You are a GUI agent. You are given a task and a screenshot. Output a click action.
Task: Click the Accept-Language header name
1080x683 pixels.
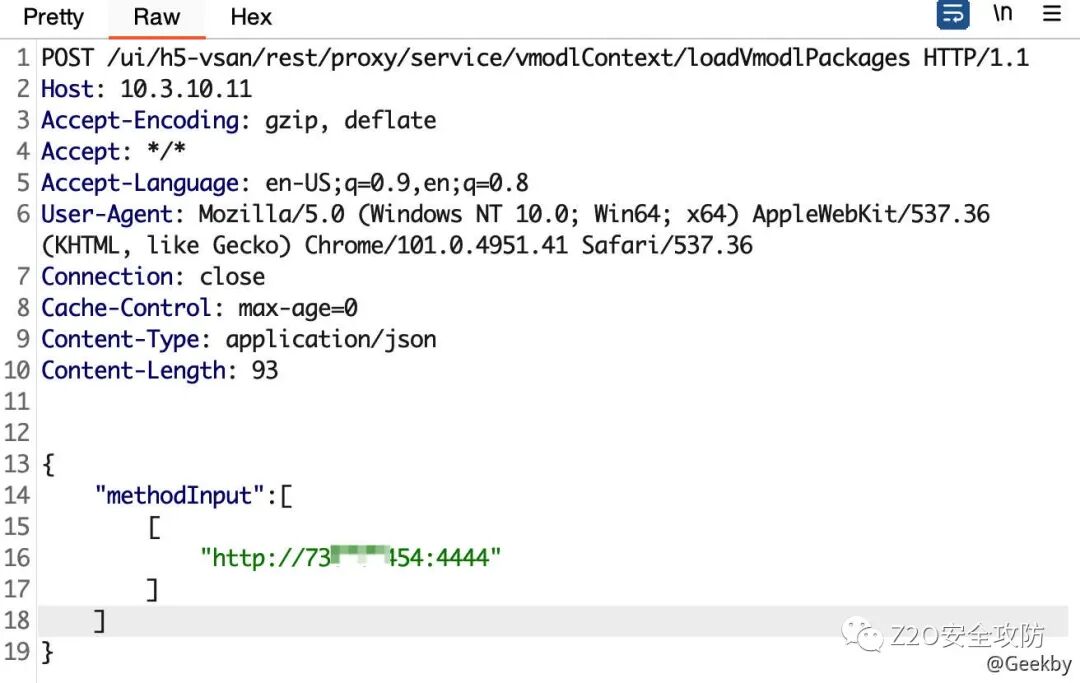pyautogui.click(x=140, y=183)
